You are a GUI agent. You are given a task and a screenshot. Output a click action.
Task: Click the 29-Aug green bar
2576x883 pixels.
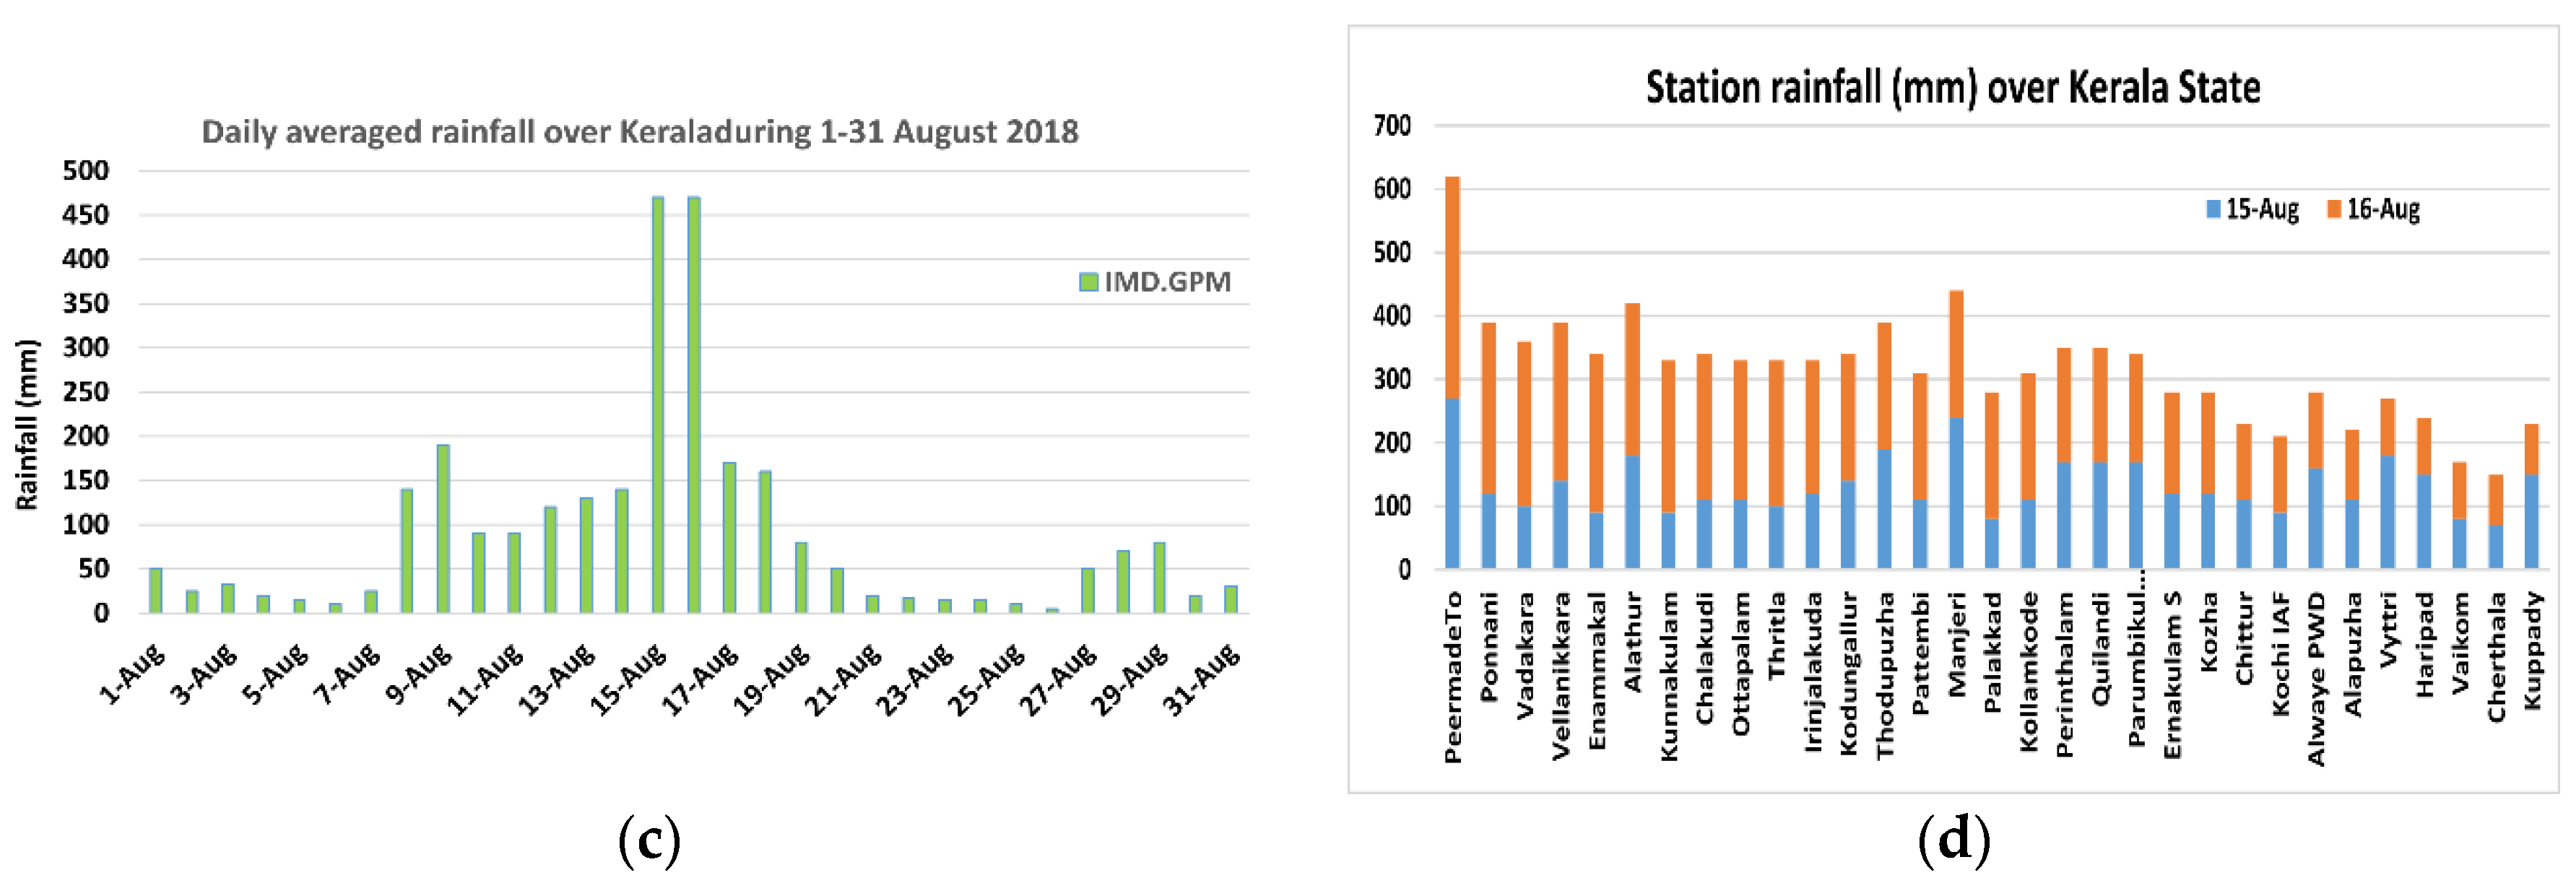click(1159, 577)
